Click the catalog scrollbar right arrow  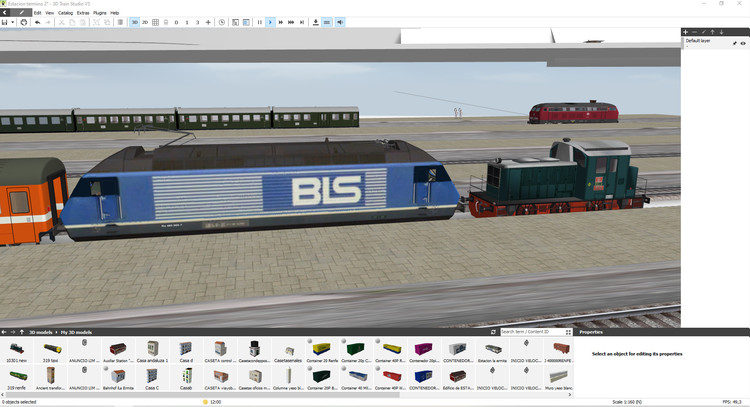(570, 395)
